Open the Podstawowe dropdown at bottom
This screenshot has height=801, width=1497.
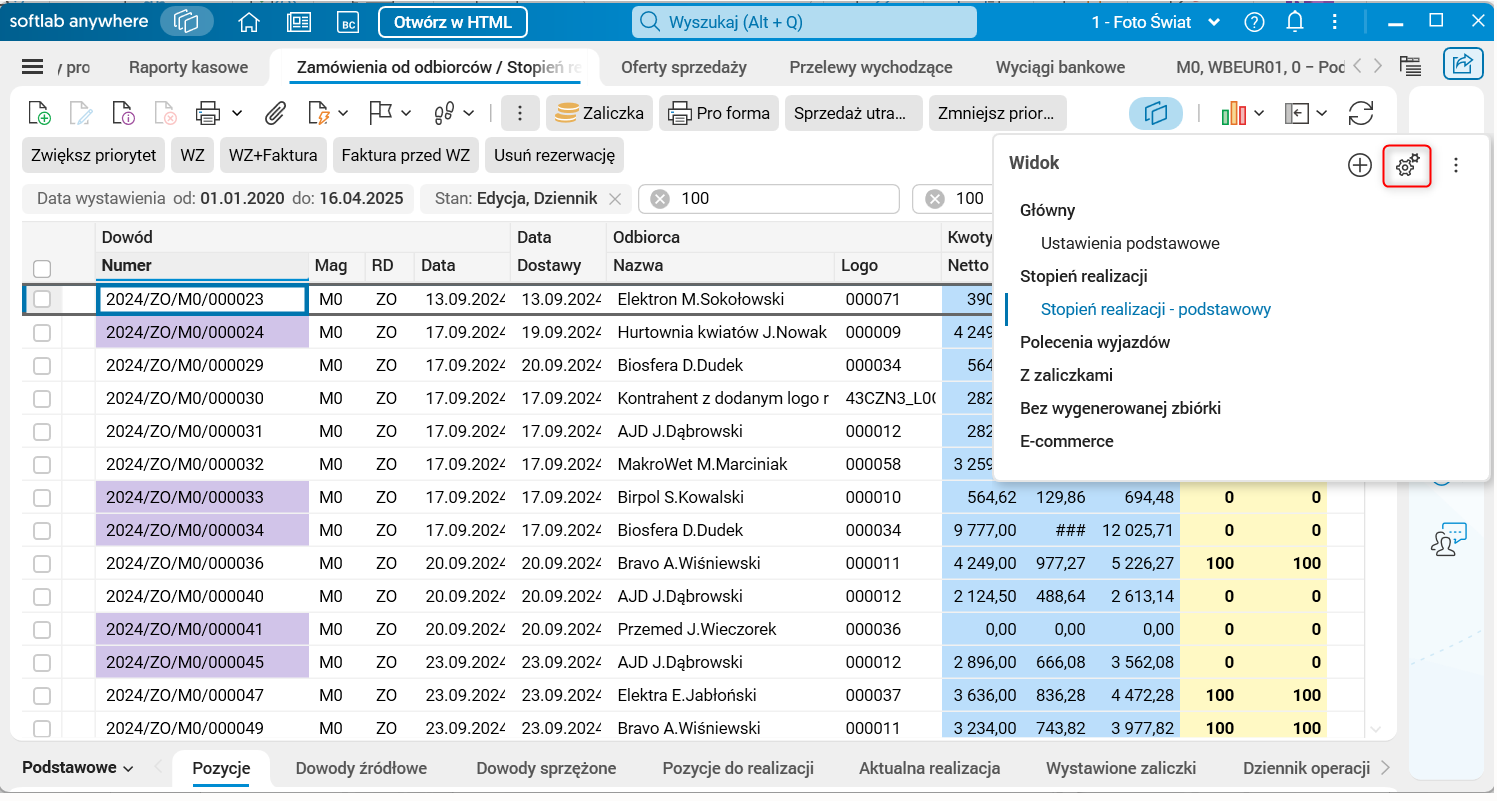78,768
